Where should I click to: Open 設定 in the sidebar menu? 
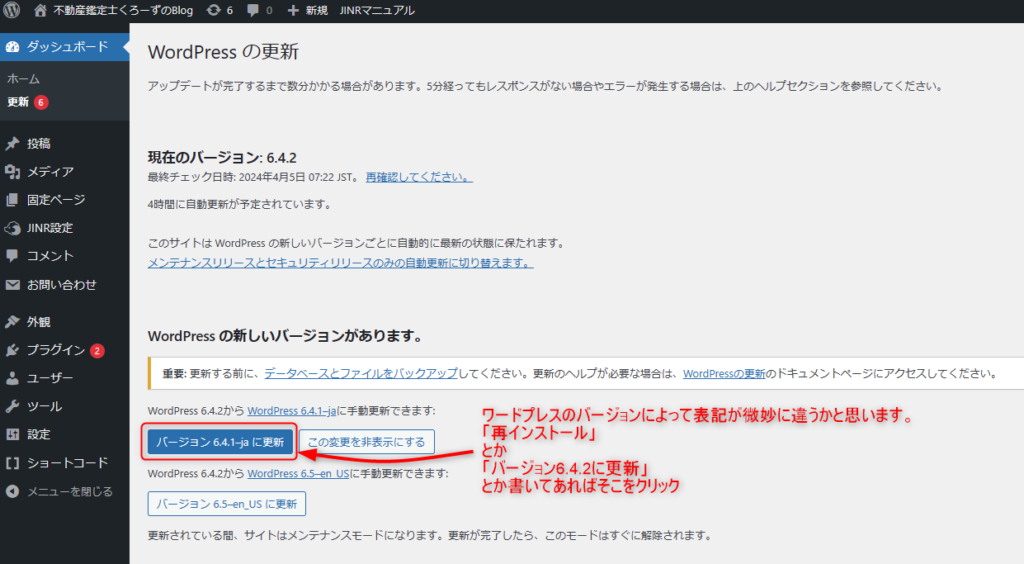[x=39, y=435]
